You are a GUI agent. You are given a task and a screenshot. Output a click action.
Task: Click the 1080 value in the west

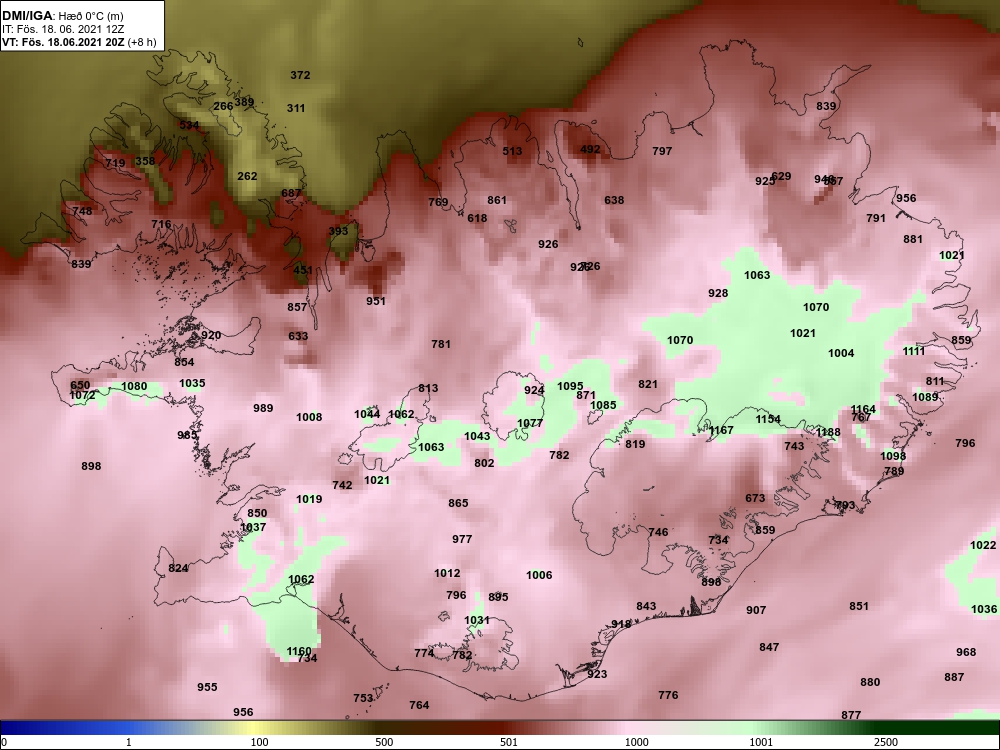[134, 386]
